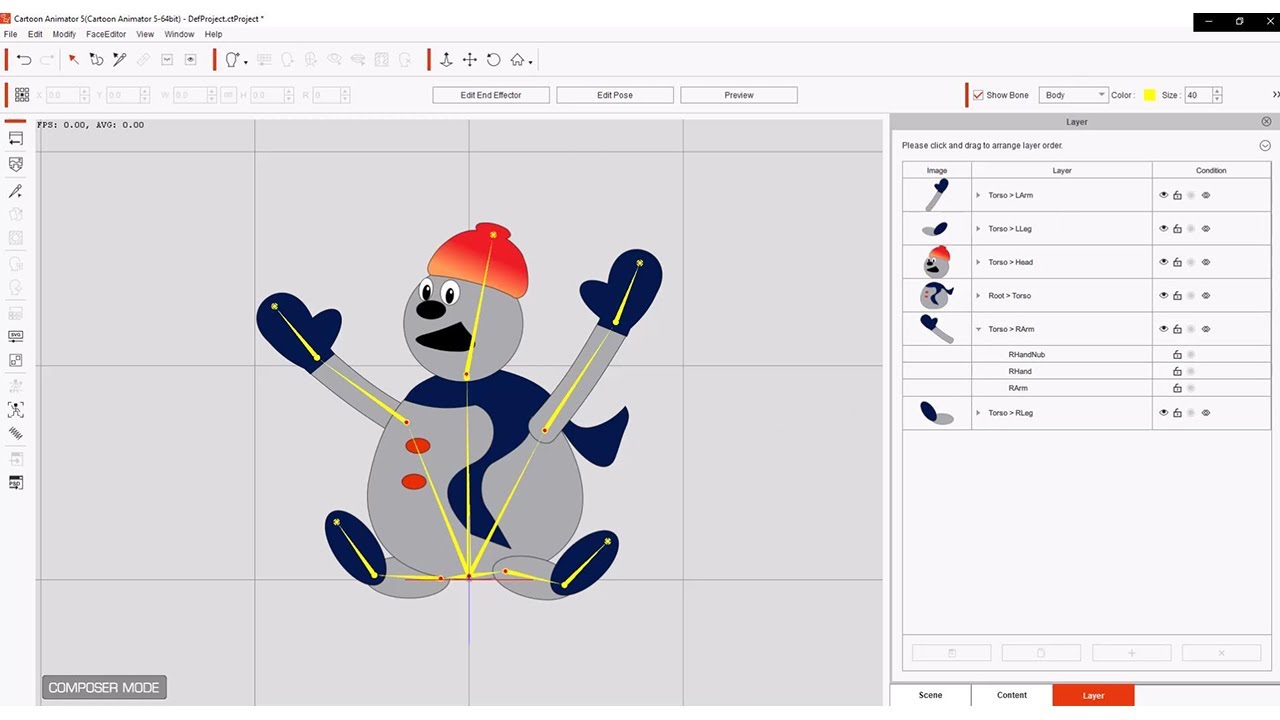This screenshot has height=720, width=1280.
Task: Toggle the lock for RHand sublayer
Action: [1177, 371]
